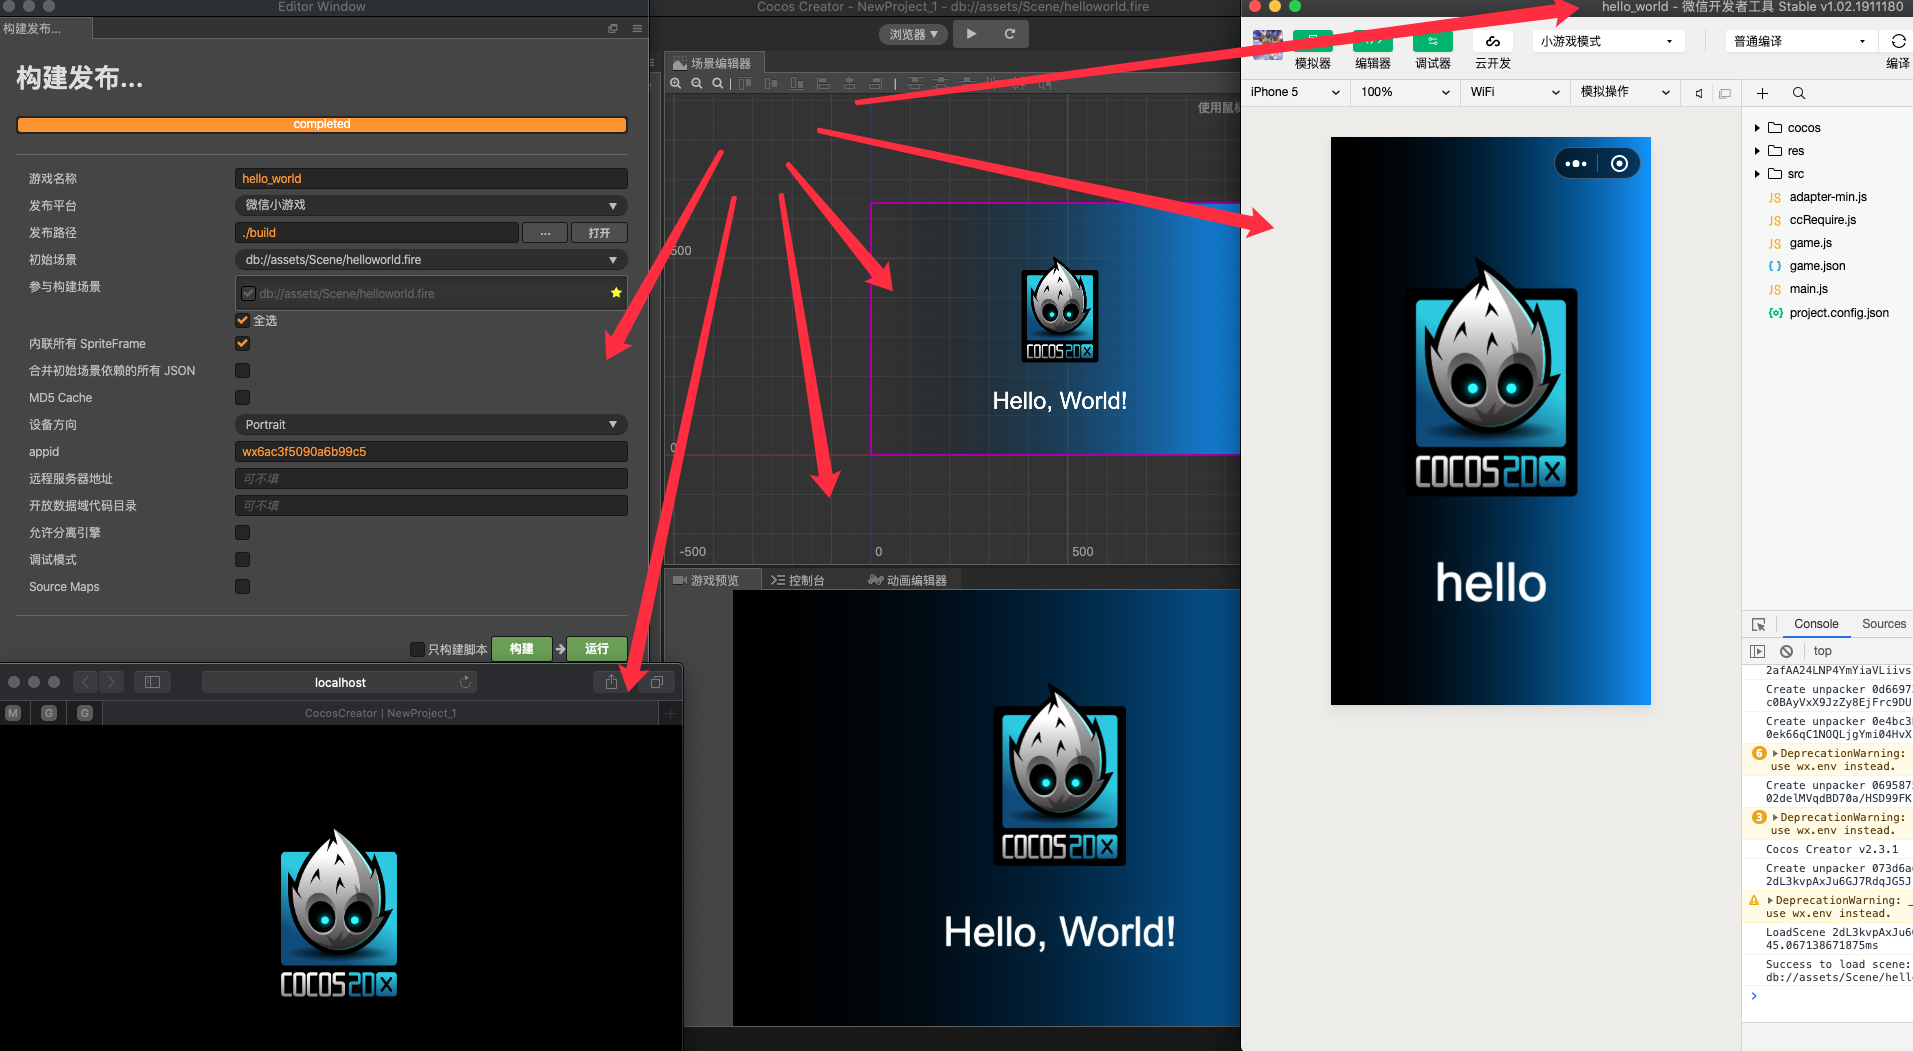
Task: Click the green 构建 build button
Action: point(522,649)
